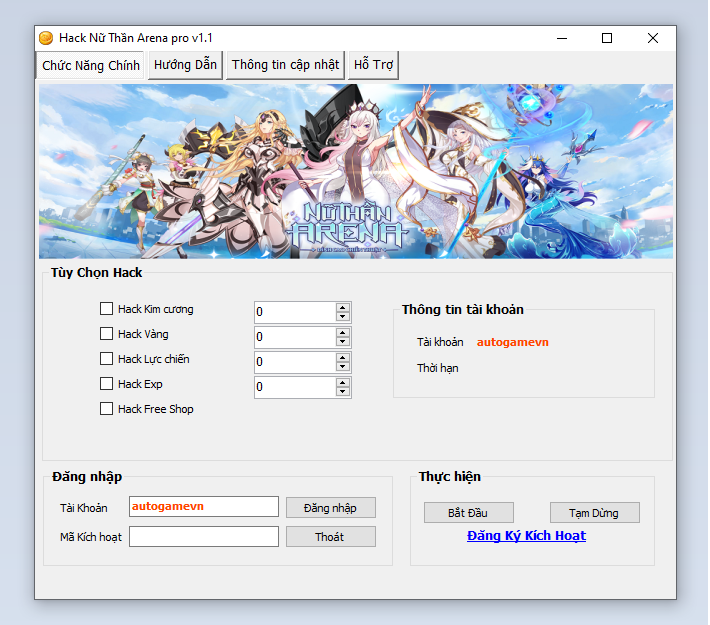Tick the Hack Exp checkbox

pos(107,384)
